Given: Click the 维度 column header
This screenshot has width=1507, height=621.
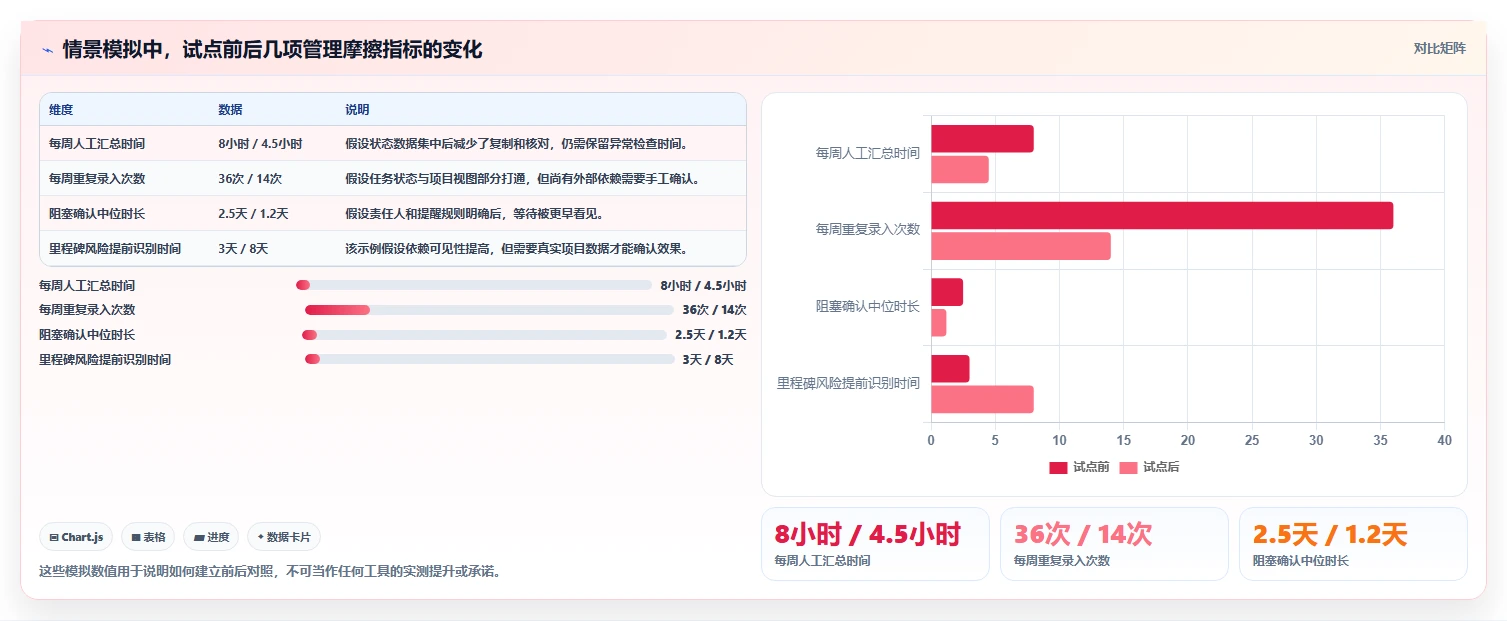Looking at the screenshot, I should pyautogui.click(x=61, y=110).
